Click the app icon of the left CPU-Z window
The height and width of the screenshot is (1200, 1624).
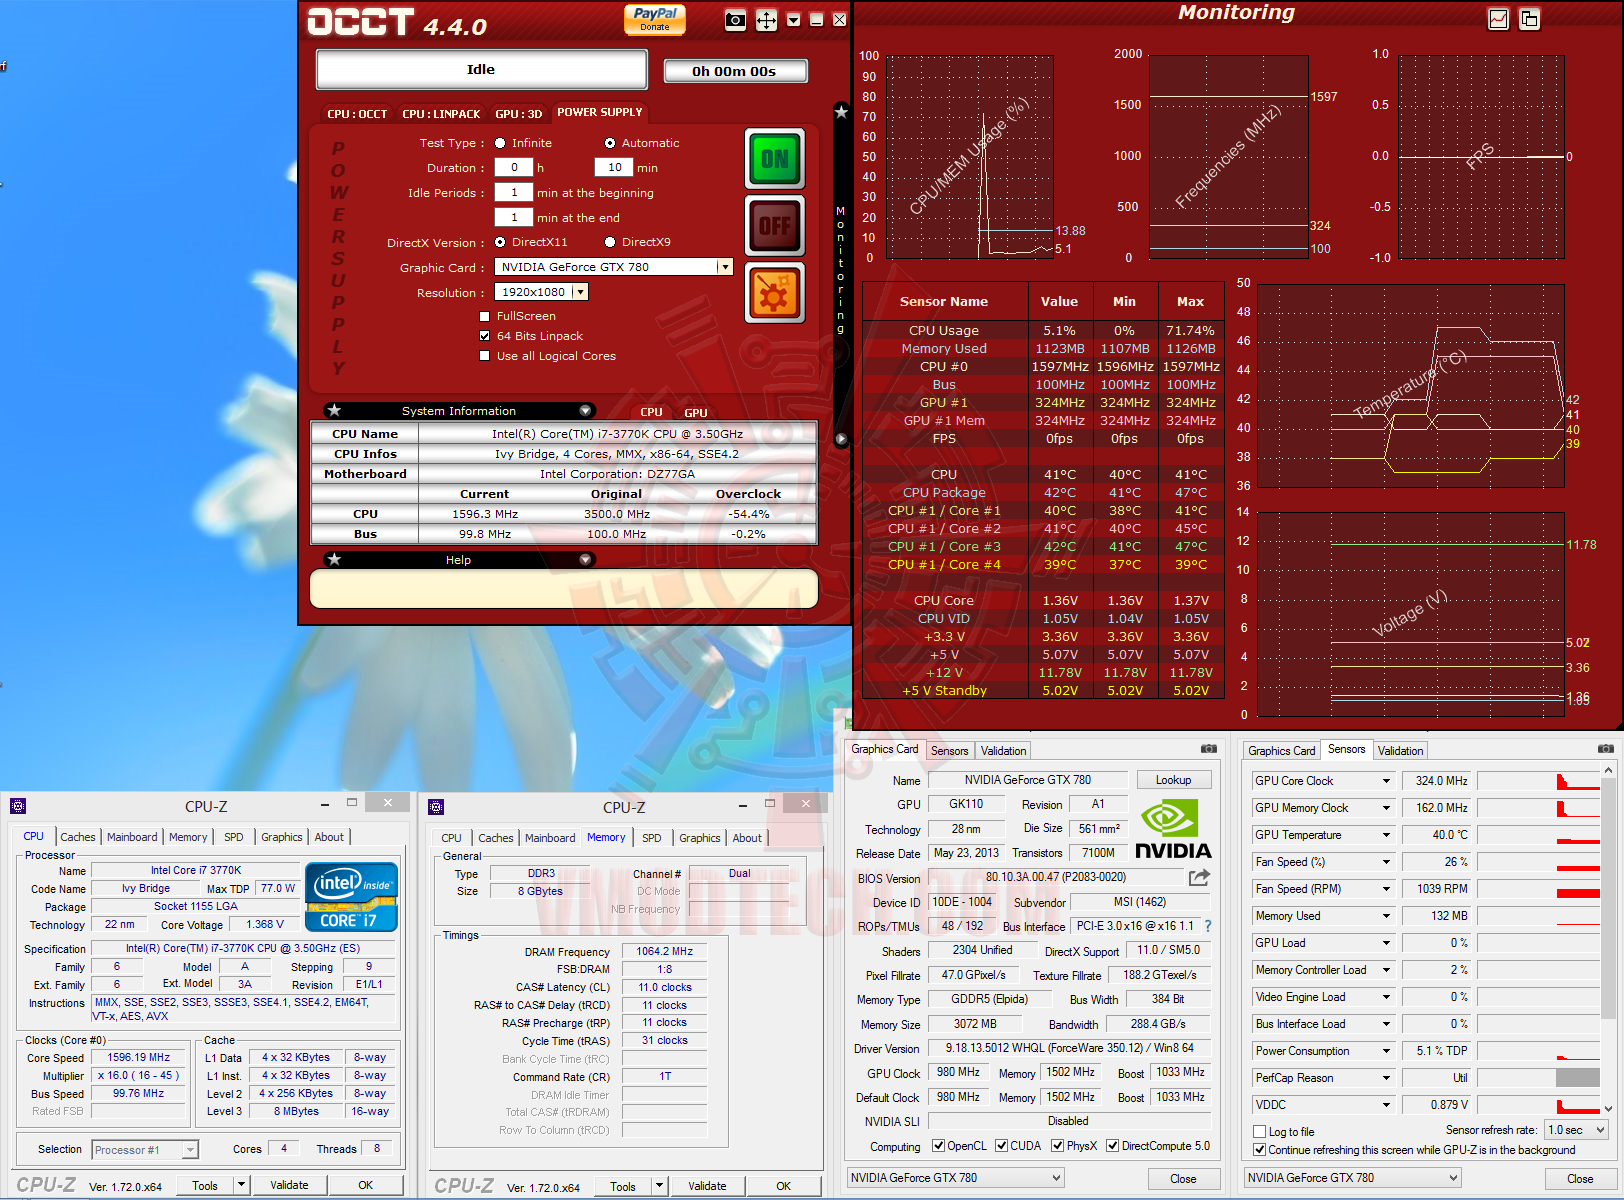pyautogui.click(x=18, y=806)
